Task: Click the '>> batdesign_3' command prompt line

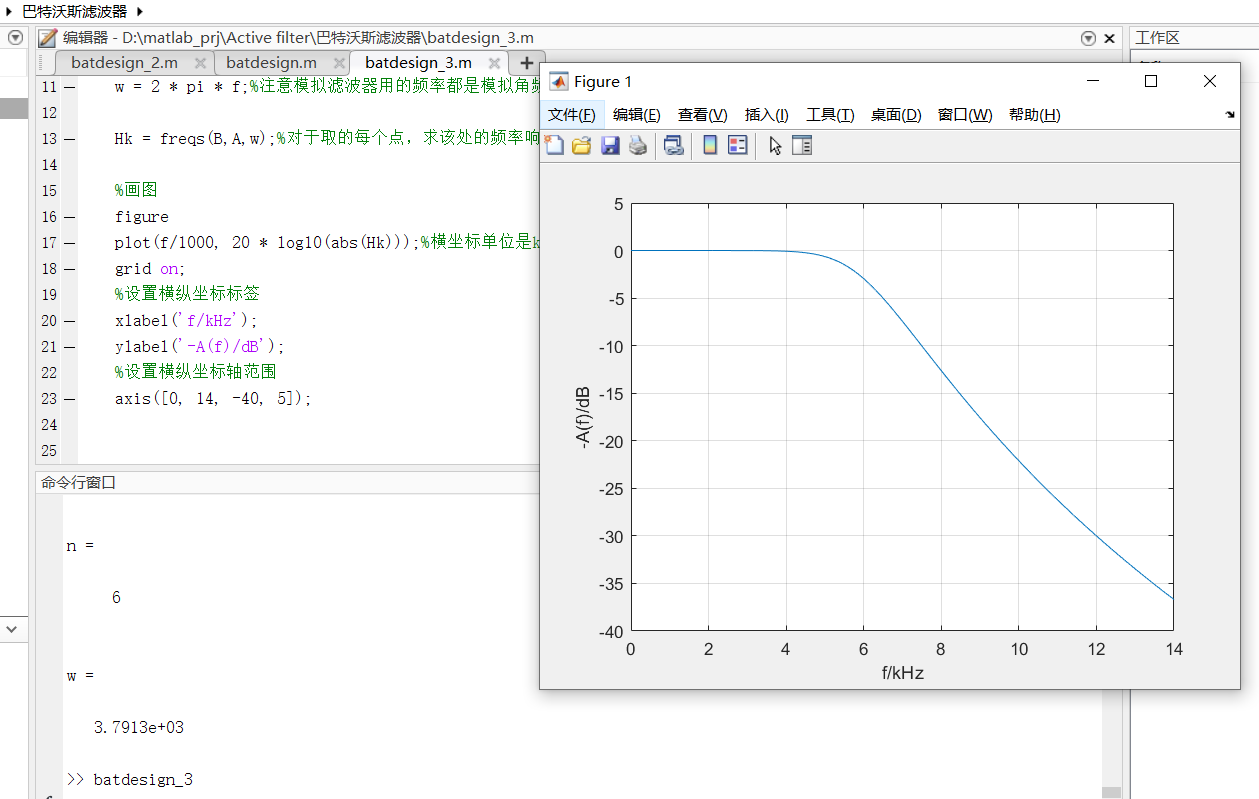Action: [x=129, y=779]
